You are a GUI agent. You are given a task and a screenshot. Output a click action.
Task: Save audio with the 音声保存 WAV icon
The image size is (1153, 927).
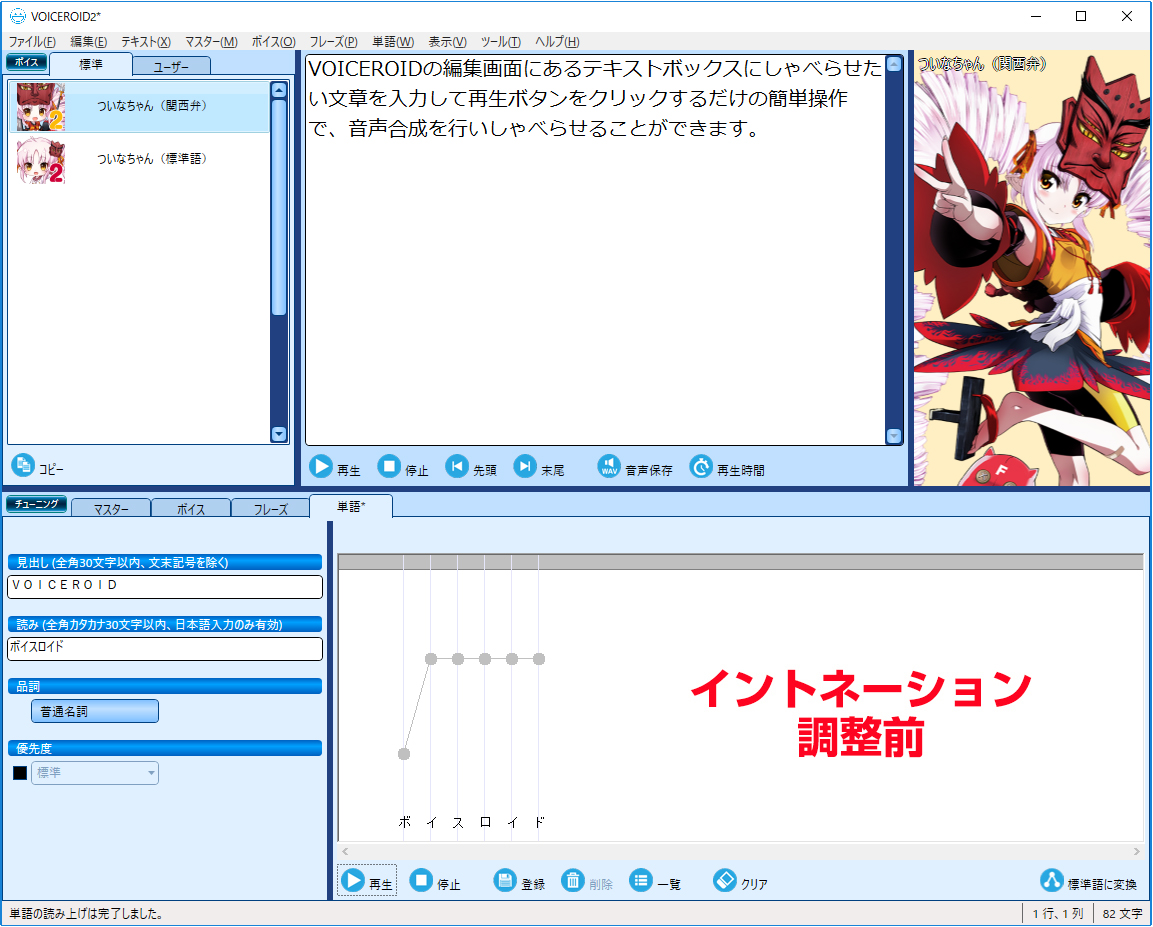609,467
